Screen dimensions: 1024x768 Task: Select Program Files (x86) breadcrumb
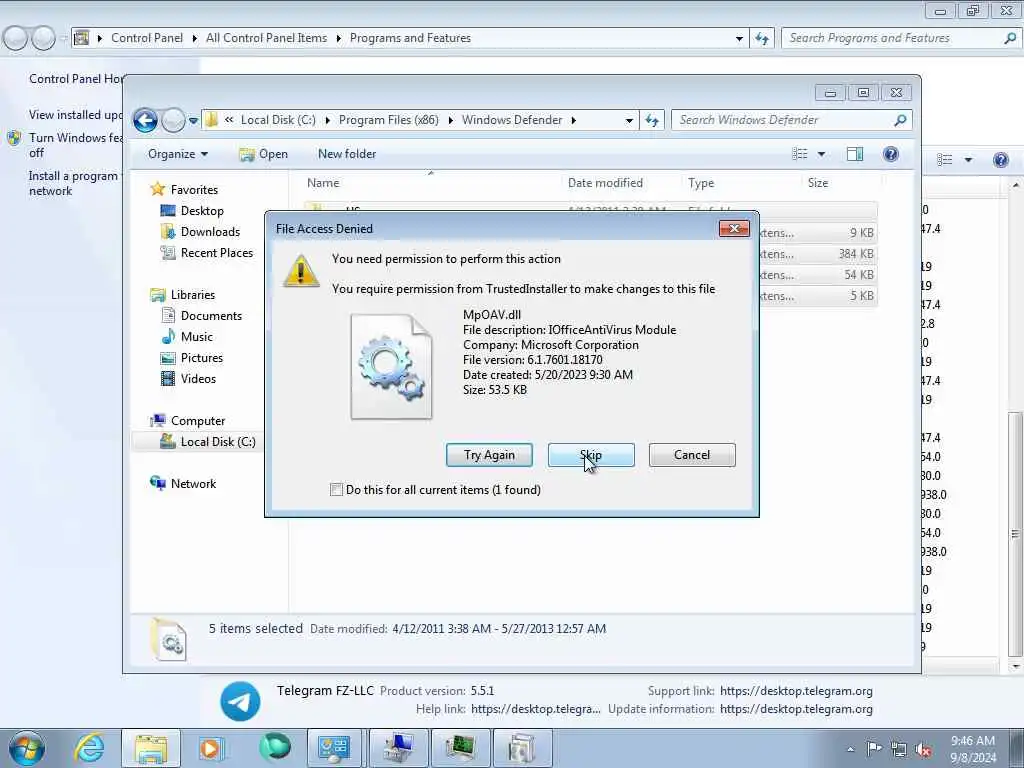click(389, 120)
